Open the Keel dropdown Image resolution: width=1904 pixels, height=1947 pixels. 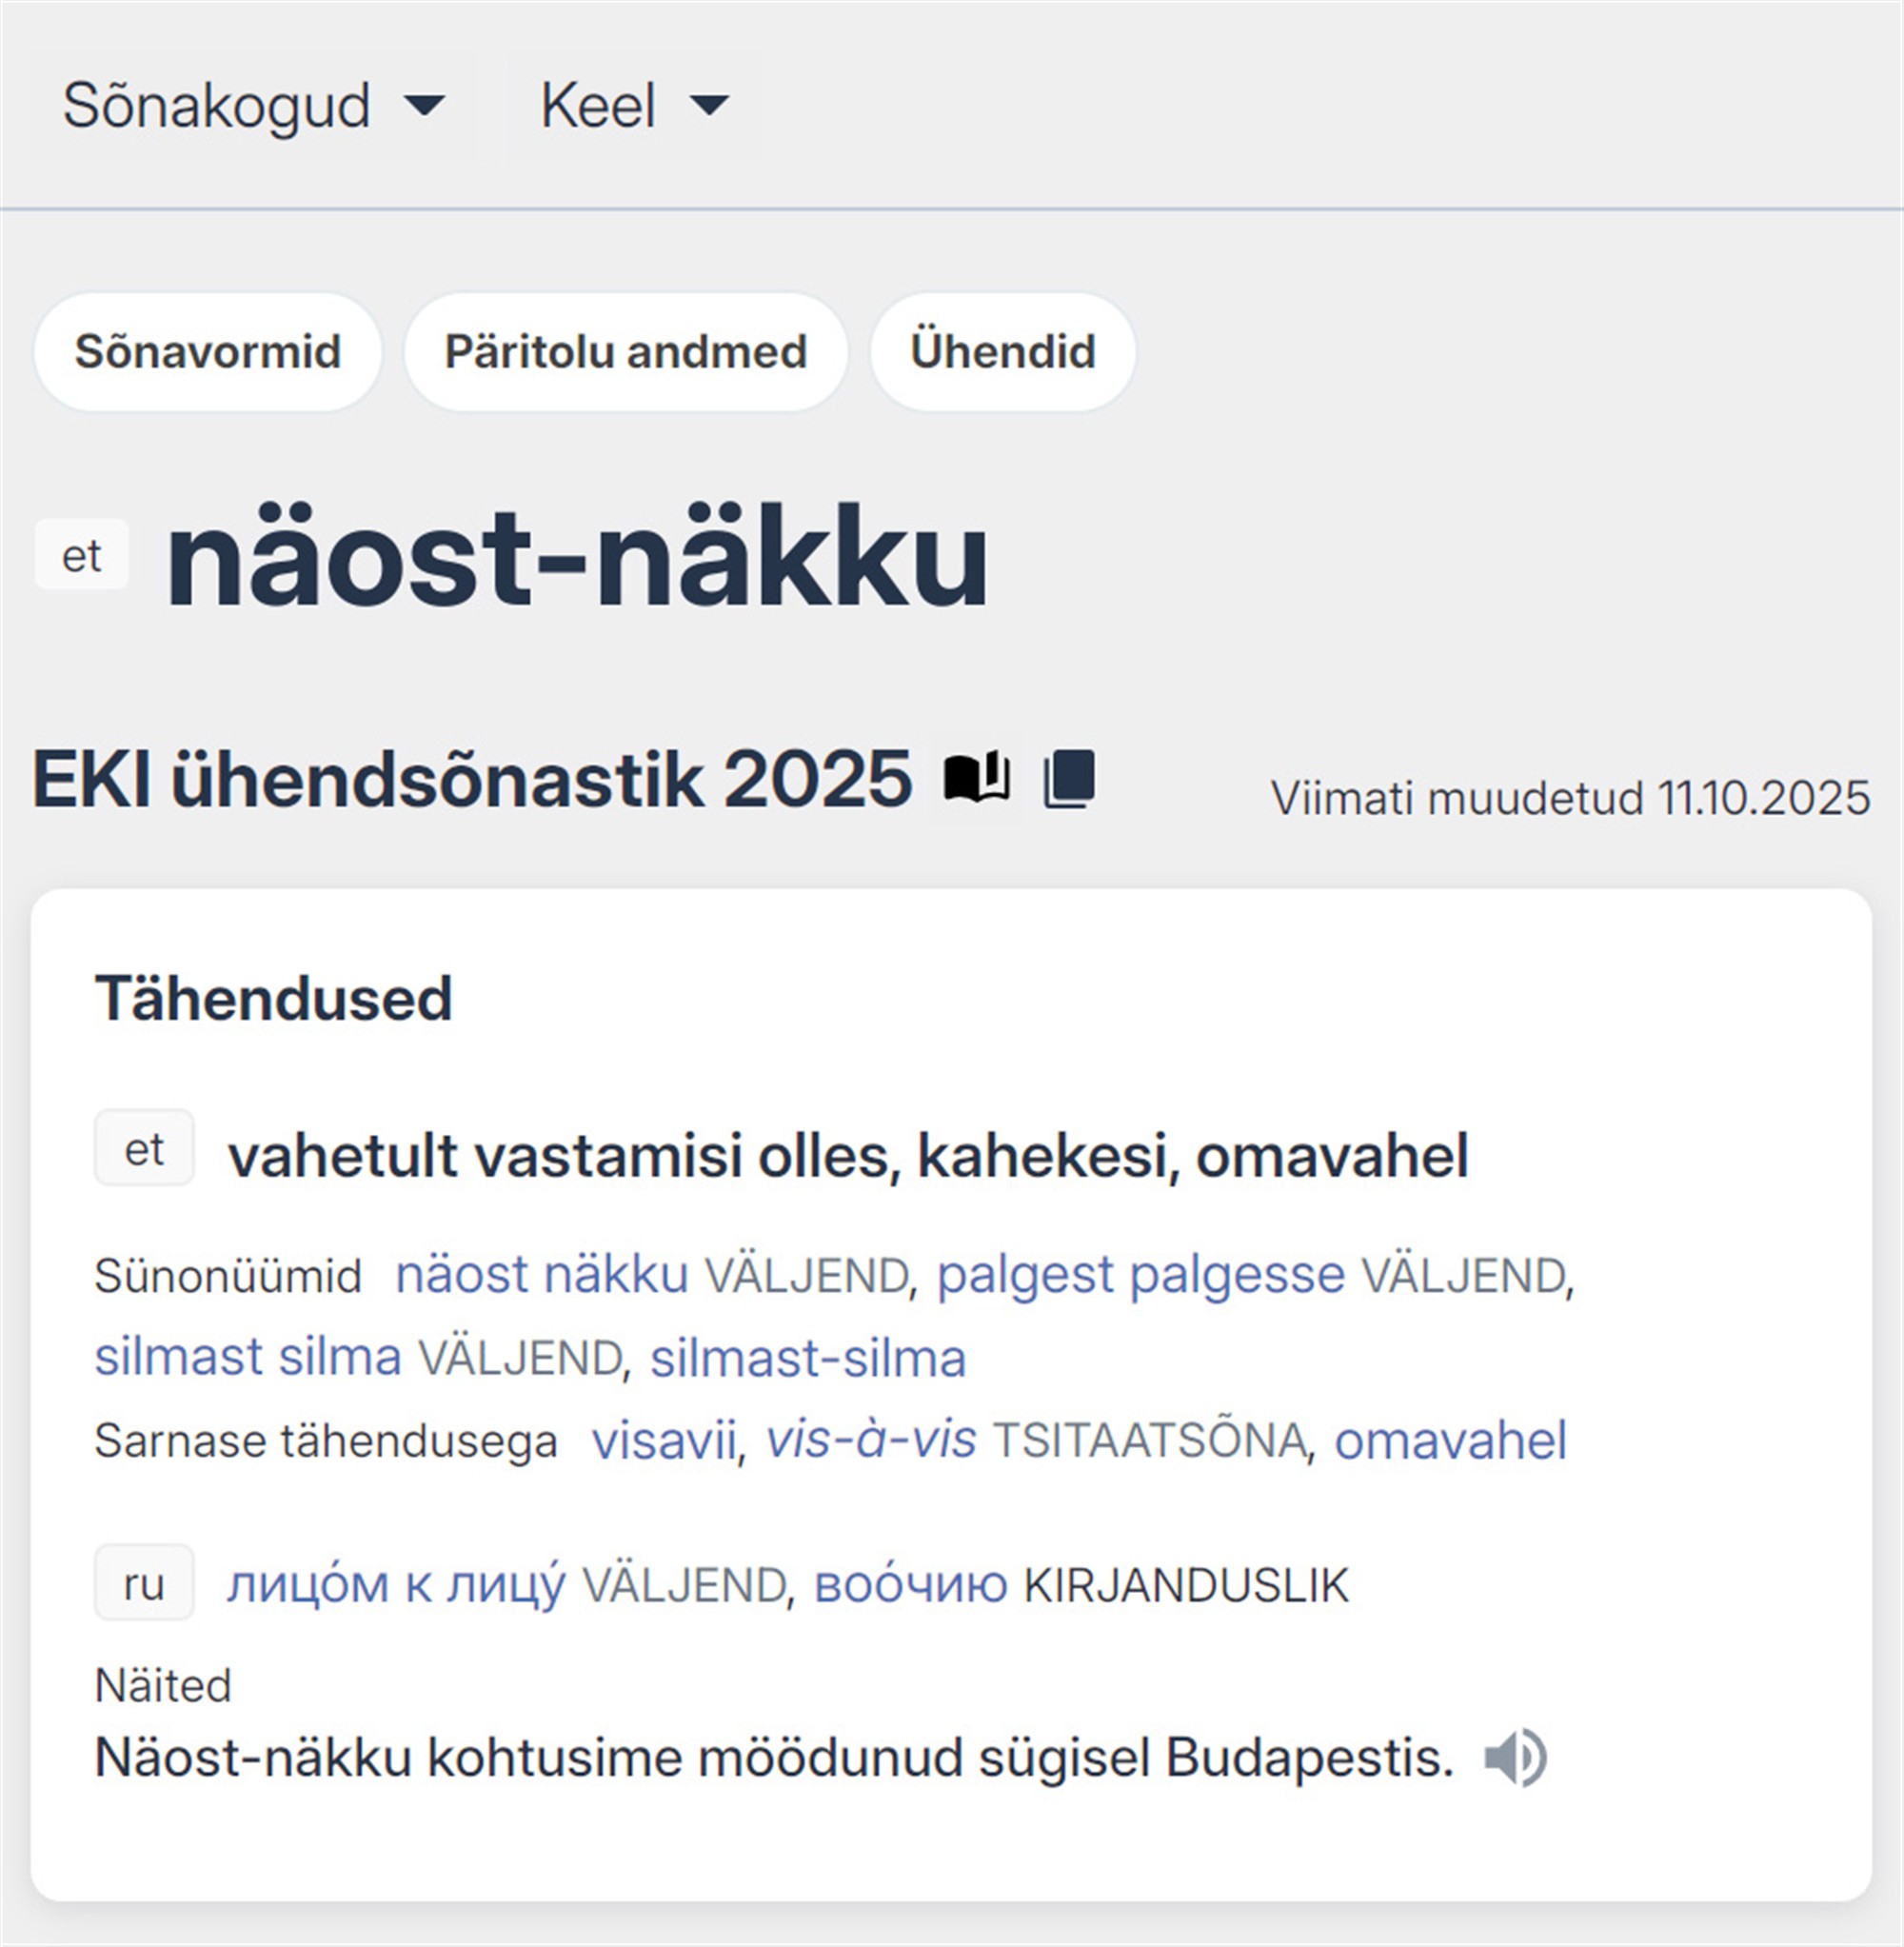(x=598, y=105)
